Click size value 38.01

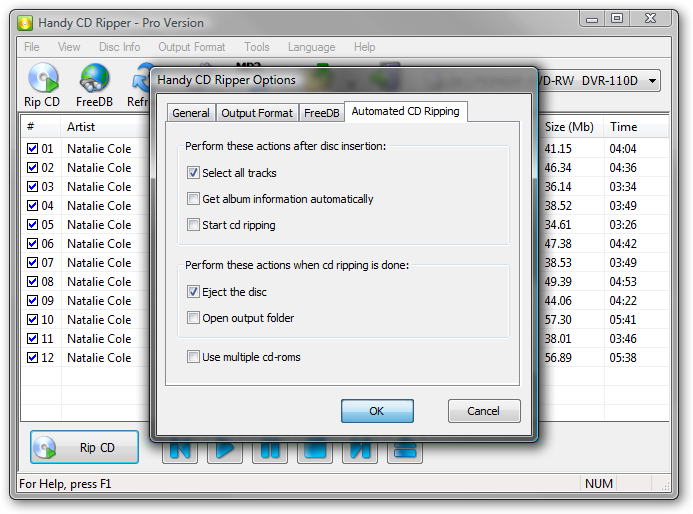point(558,339)
